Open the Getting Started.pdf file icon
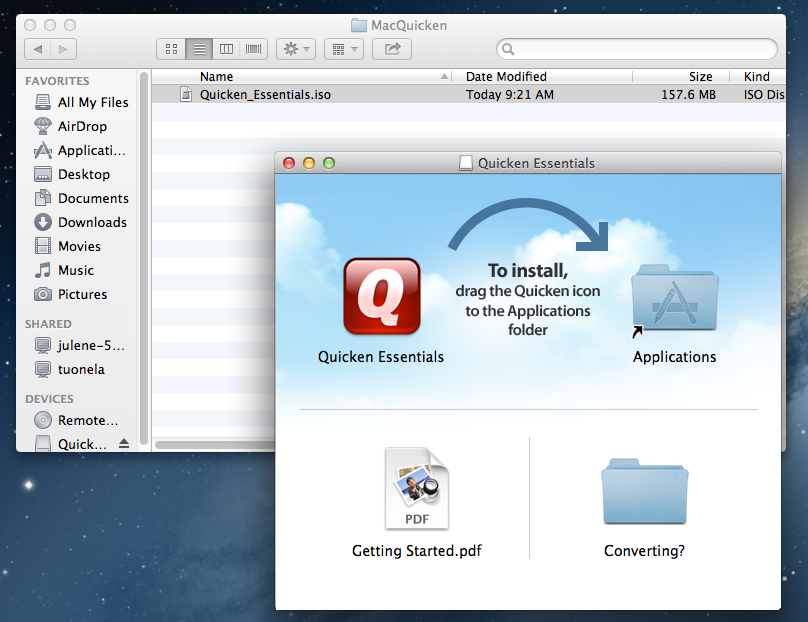 click(x=417, y=489)
